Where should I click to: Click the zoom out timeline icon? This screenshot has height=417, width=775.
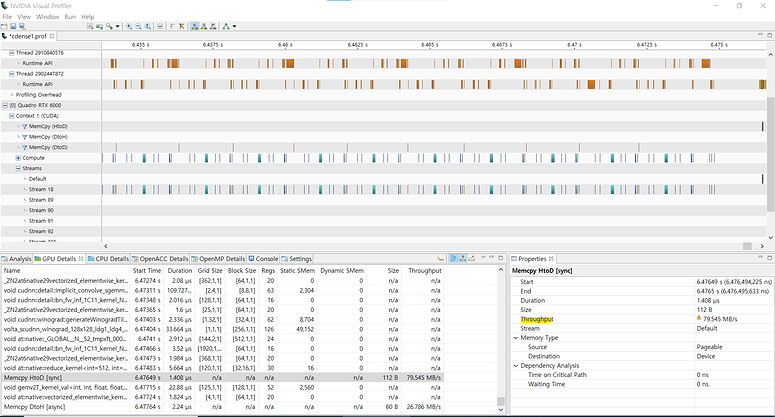pos(139,25)
